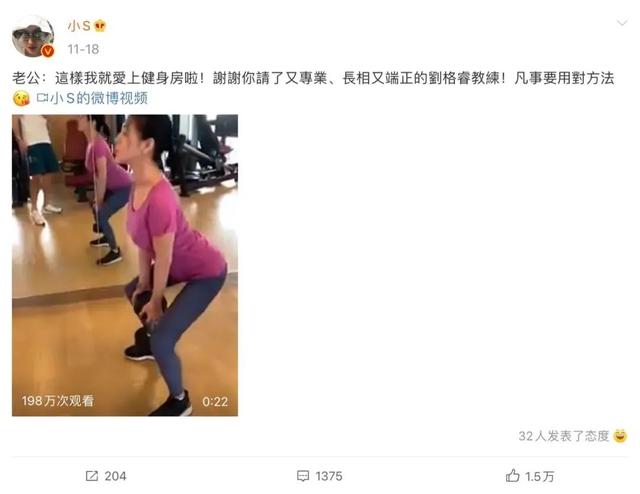The height and width of the screenshot is (494, 640).
Task: Click the 1.5万 likes count
Action: [x=540, y=476]
